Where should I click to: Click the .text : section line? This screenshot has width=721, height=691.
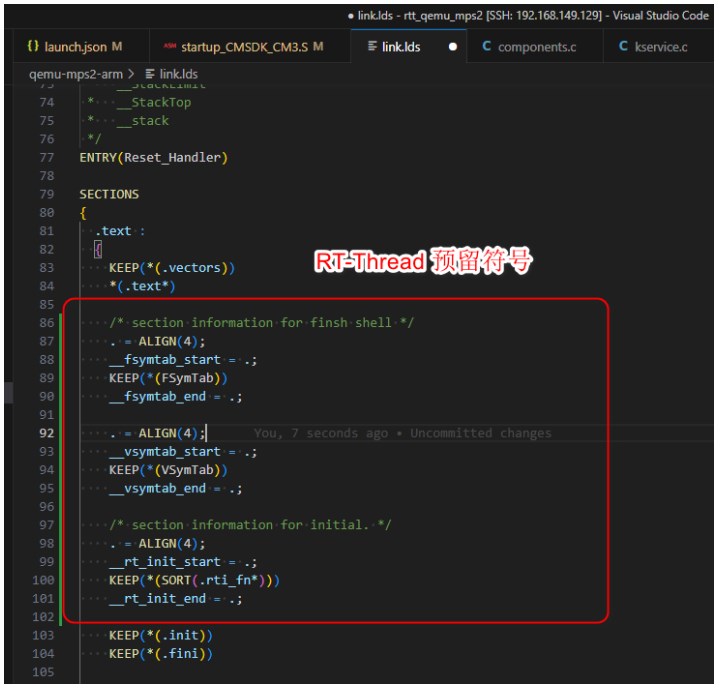click(120, 231)
